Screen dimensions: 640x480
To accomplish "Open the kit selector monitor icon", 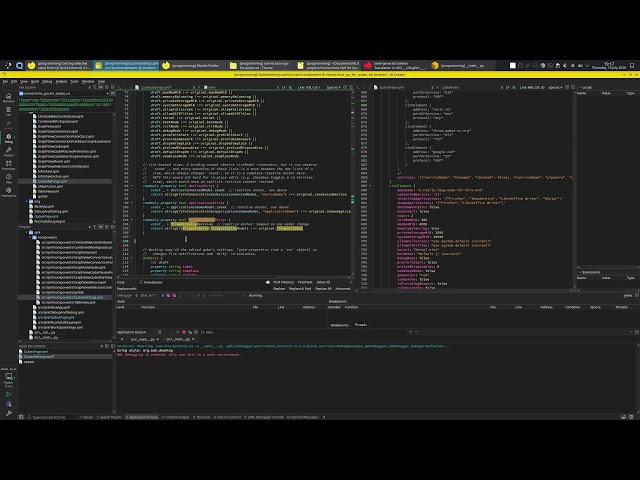I will click(x=9, y=378).
